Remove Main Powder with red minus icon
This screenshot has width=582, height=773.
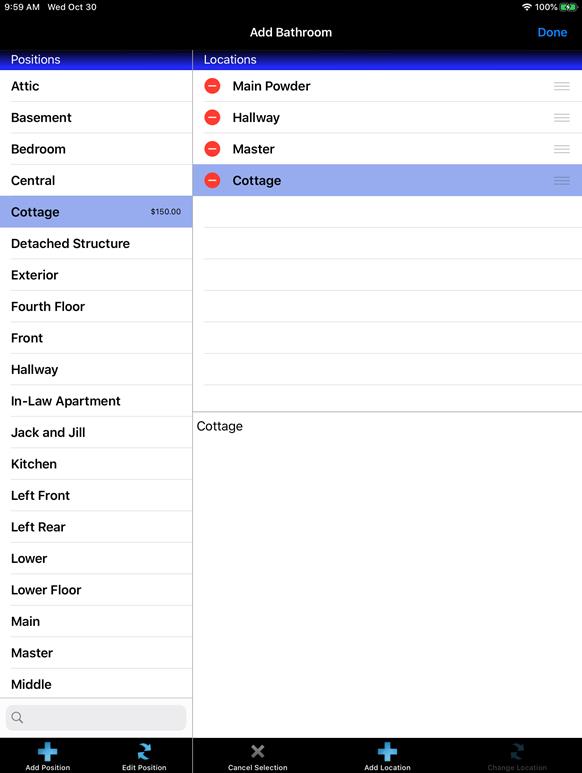[212, 86]
